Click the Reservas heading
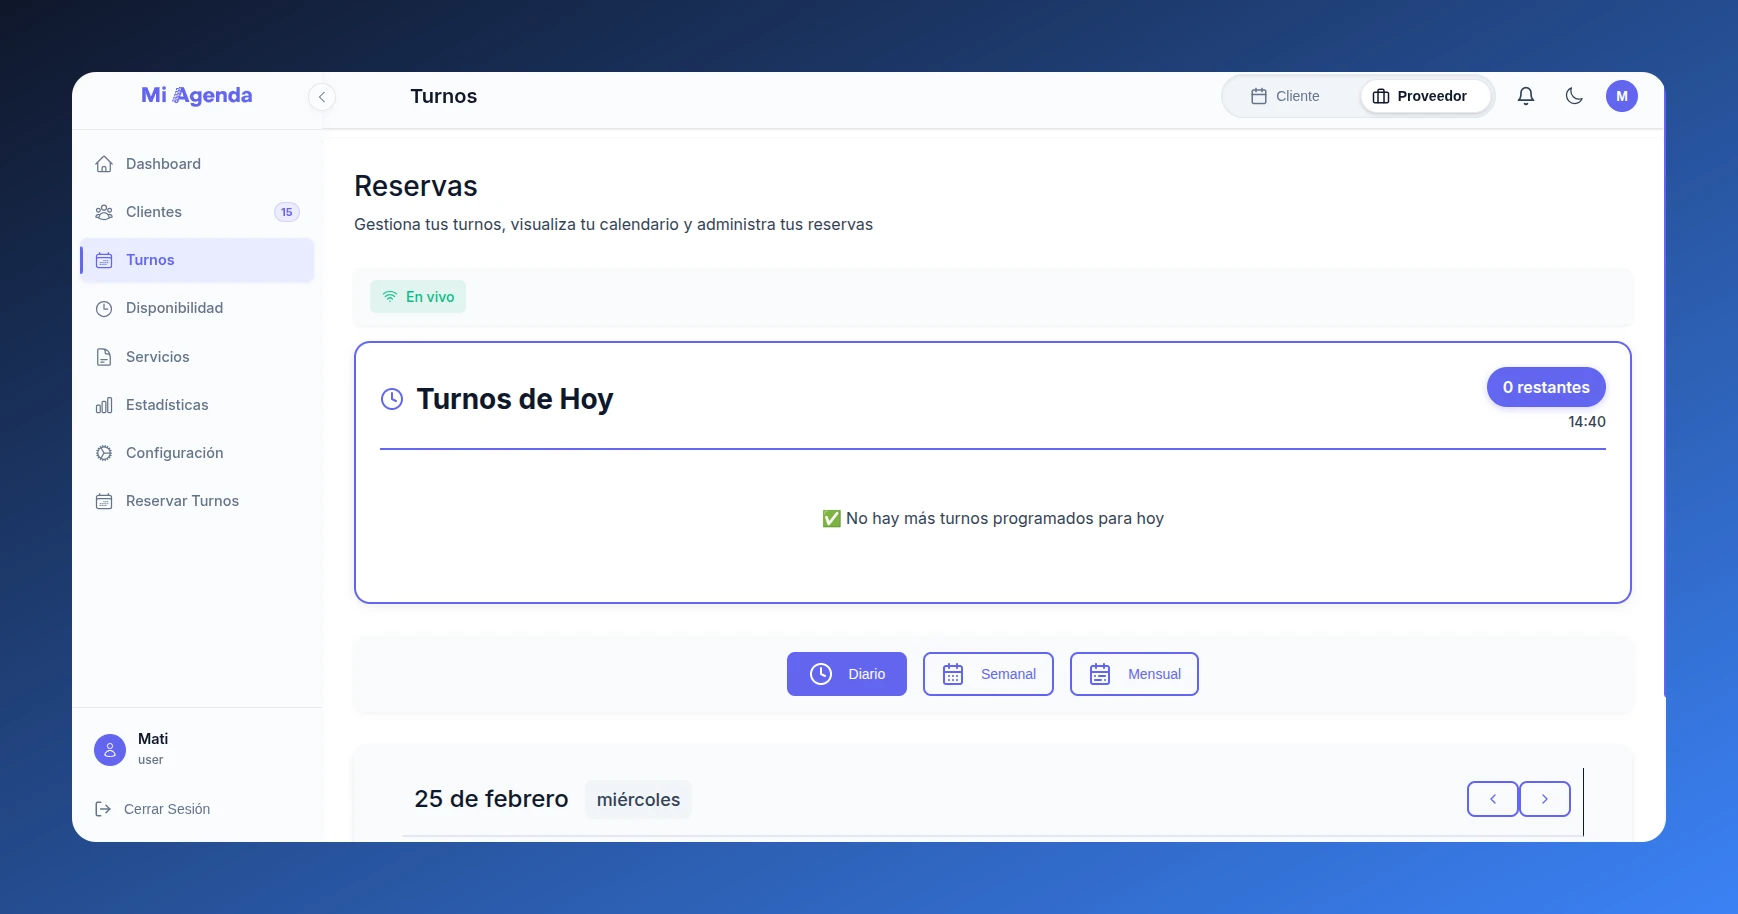1738x914 pixels. point(416,186)
